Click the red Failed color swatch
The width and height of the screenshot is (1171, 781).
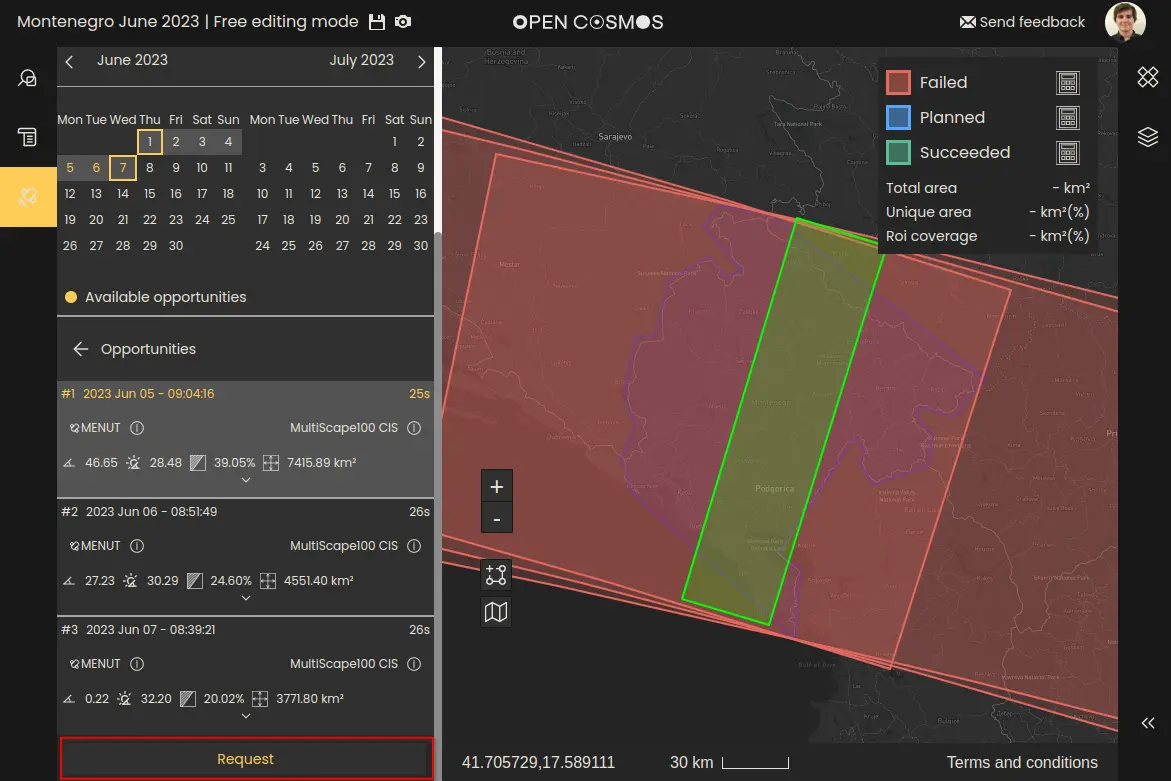coord(898,83)
